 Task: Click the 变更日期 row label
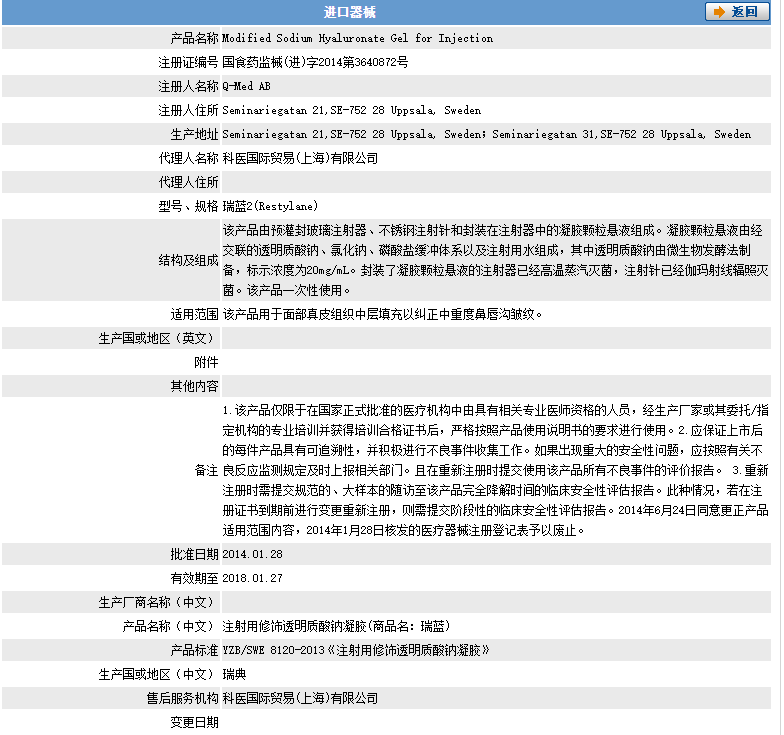pyautogui.click(x=194, y=722)
